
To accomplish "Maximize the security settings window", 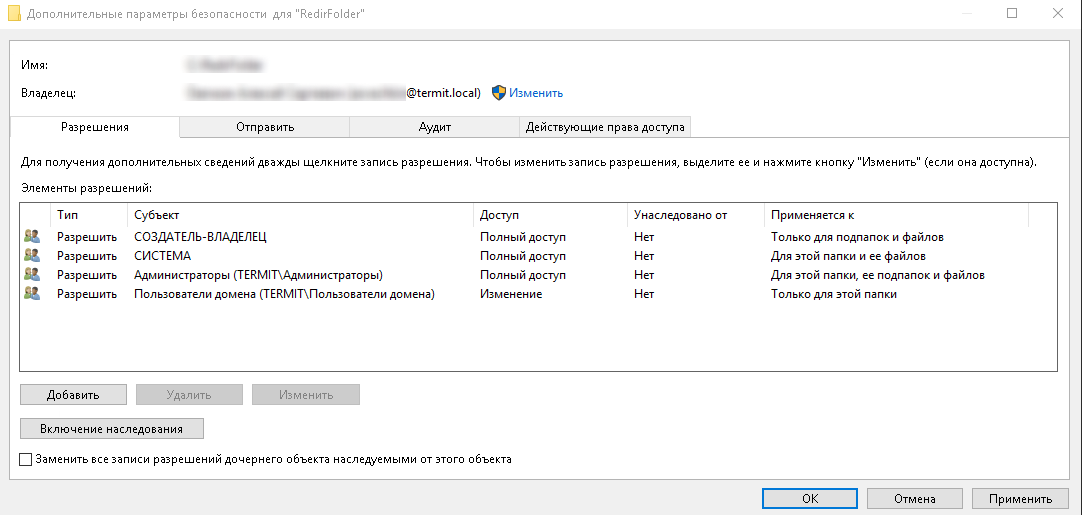I will (1012, 13).
